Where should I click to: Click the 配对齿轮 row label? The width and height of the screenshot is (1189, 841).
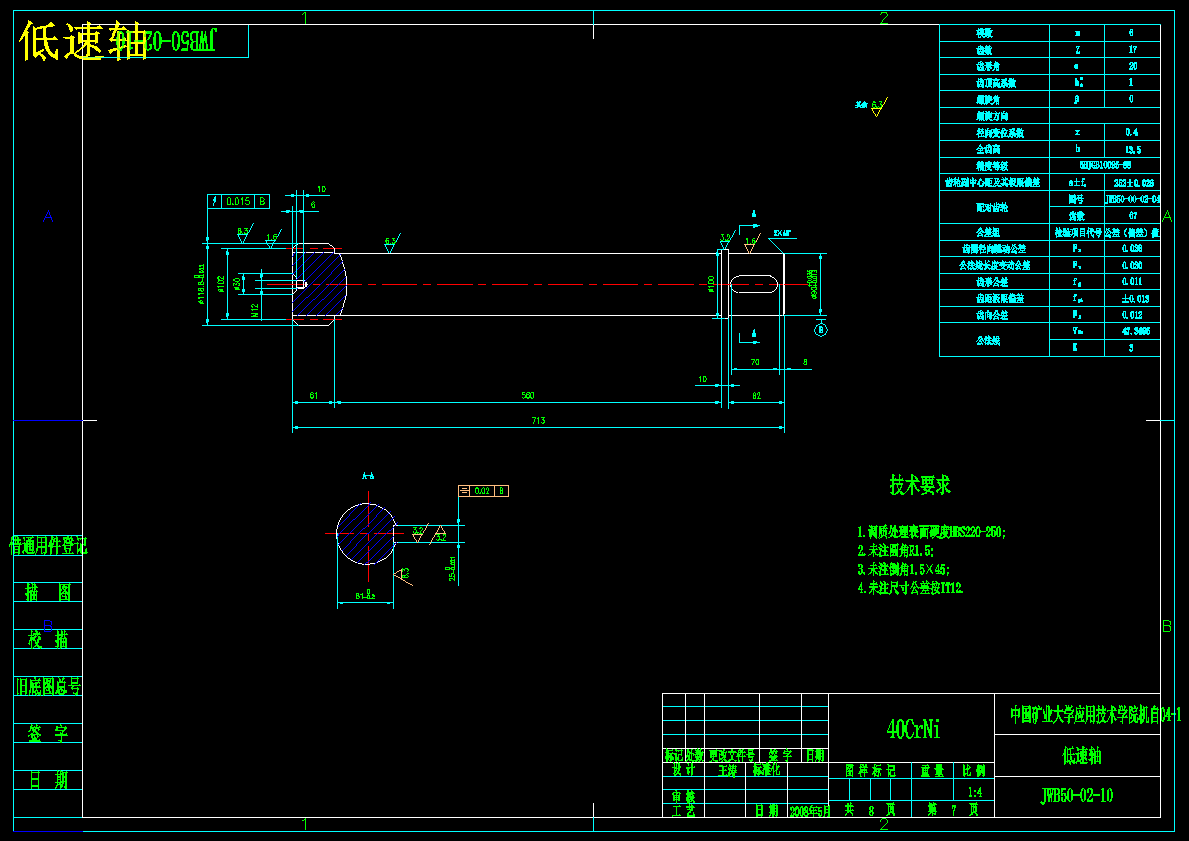[991, 207]
